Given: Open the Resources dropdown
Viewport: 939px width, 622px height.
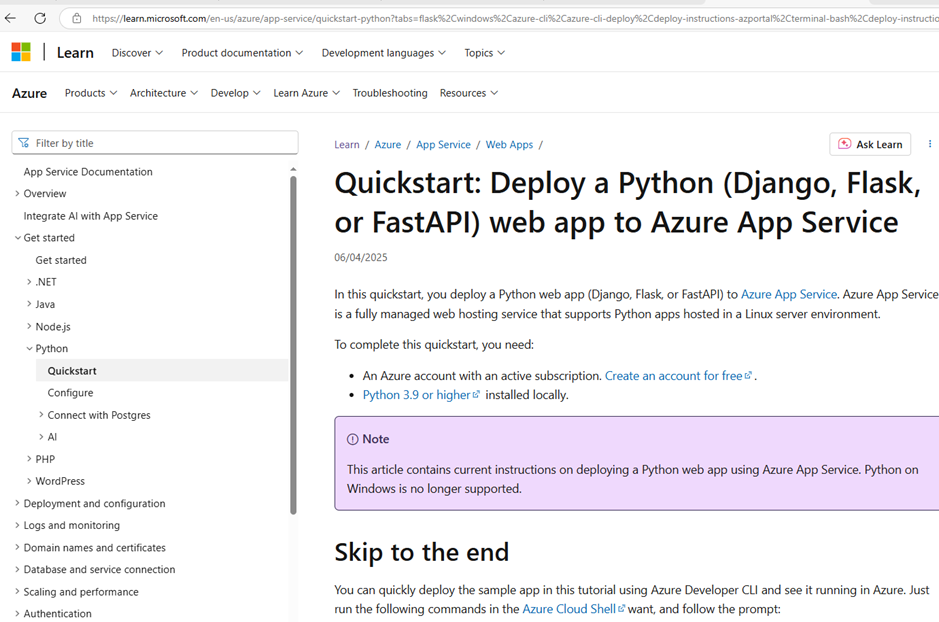Looking at the screenshot, I should tap(469, 93).
